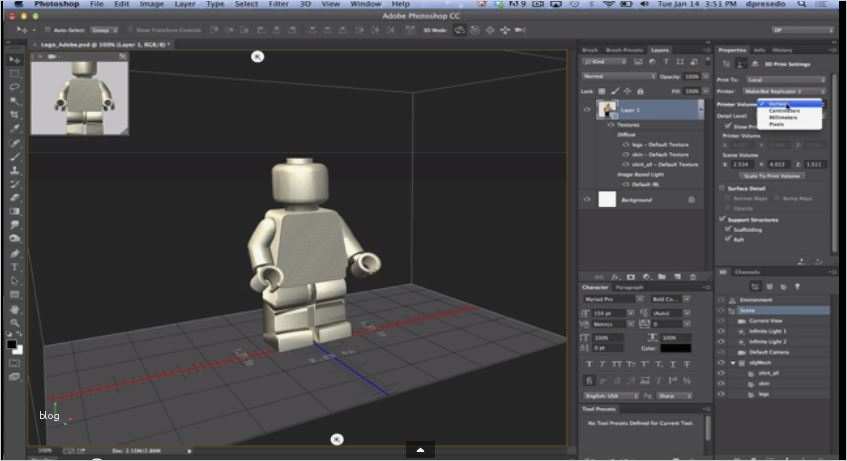Viewport: 847px width, 461px height.
Task: Toggle the Scaffolding checkbox
Action: pos(728,228)
